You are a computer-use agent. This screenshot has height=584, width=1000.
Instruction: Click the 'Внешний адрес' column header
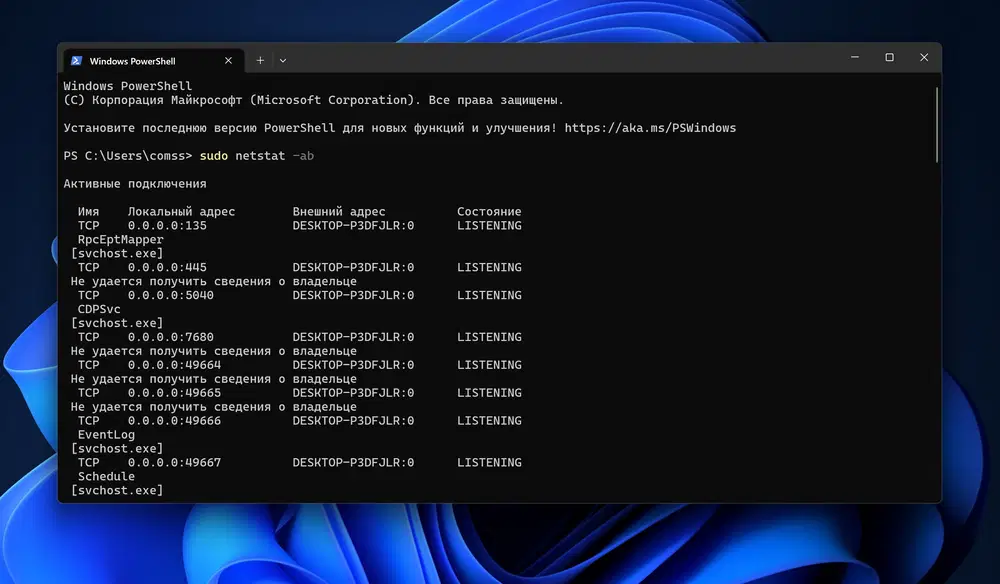click(339, 211)
